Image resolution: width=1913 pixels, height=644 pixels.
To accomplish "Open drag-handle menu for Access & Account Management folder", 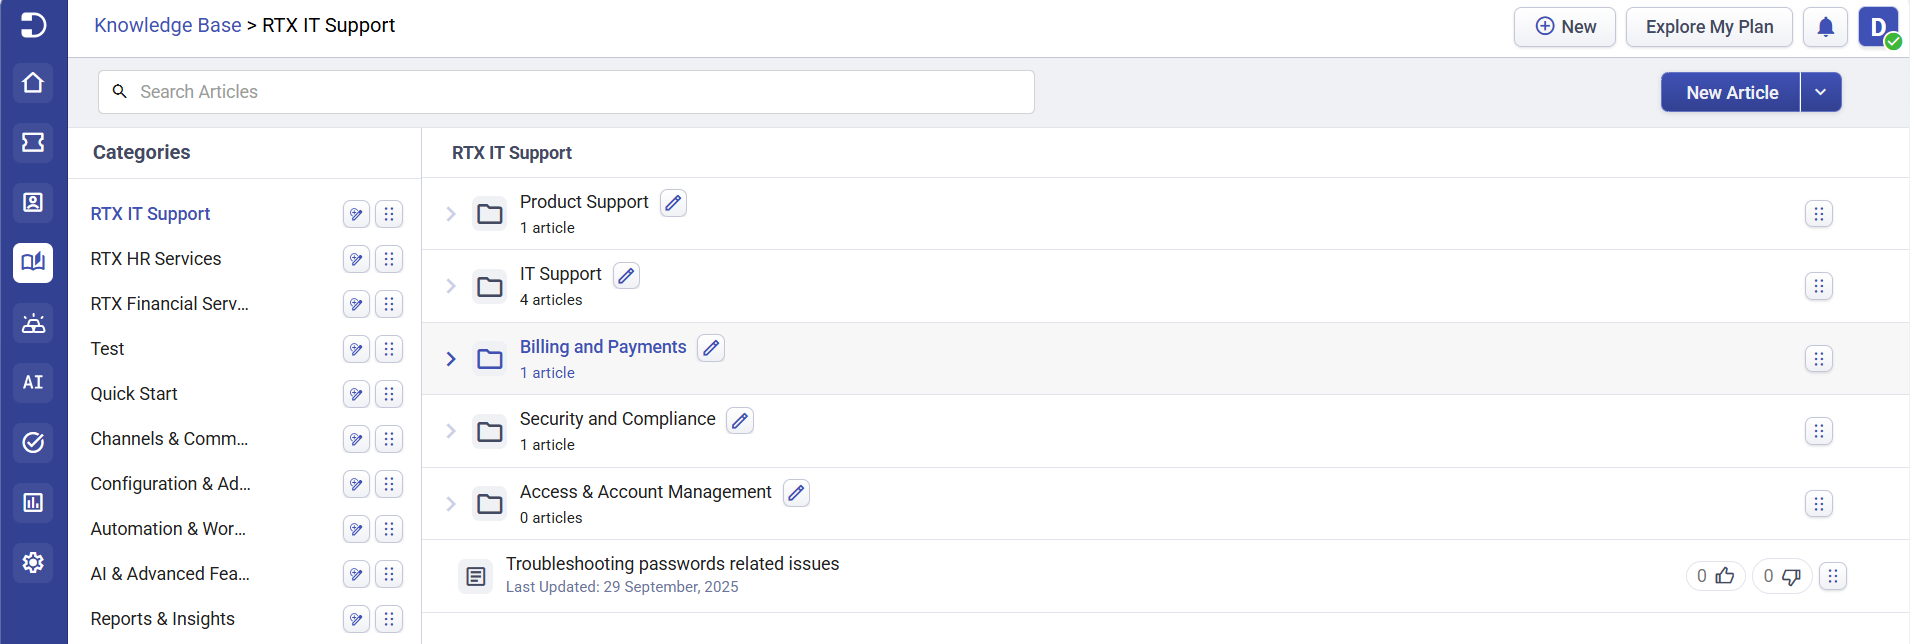I will point(1819,504).
